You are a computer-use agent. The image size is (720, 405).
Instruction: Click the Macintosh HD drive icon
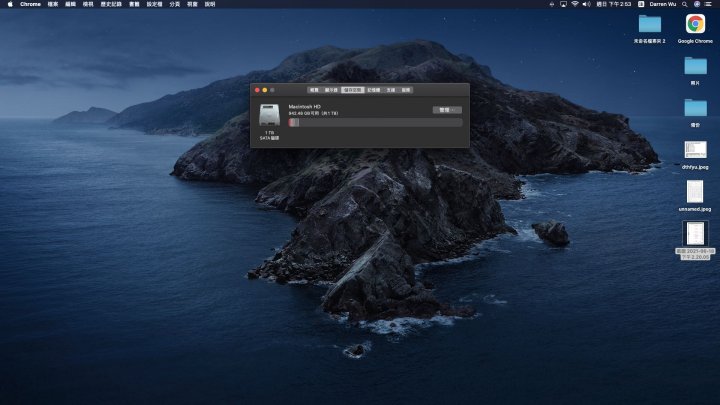[x=270, y=115]
